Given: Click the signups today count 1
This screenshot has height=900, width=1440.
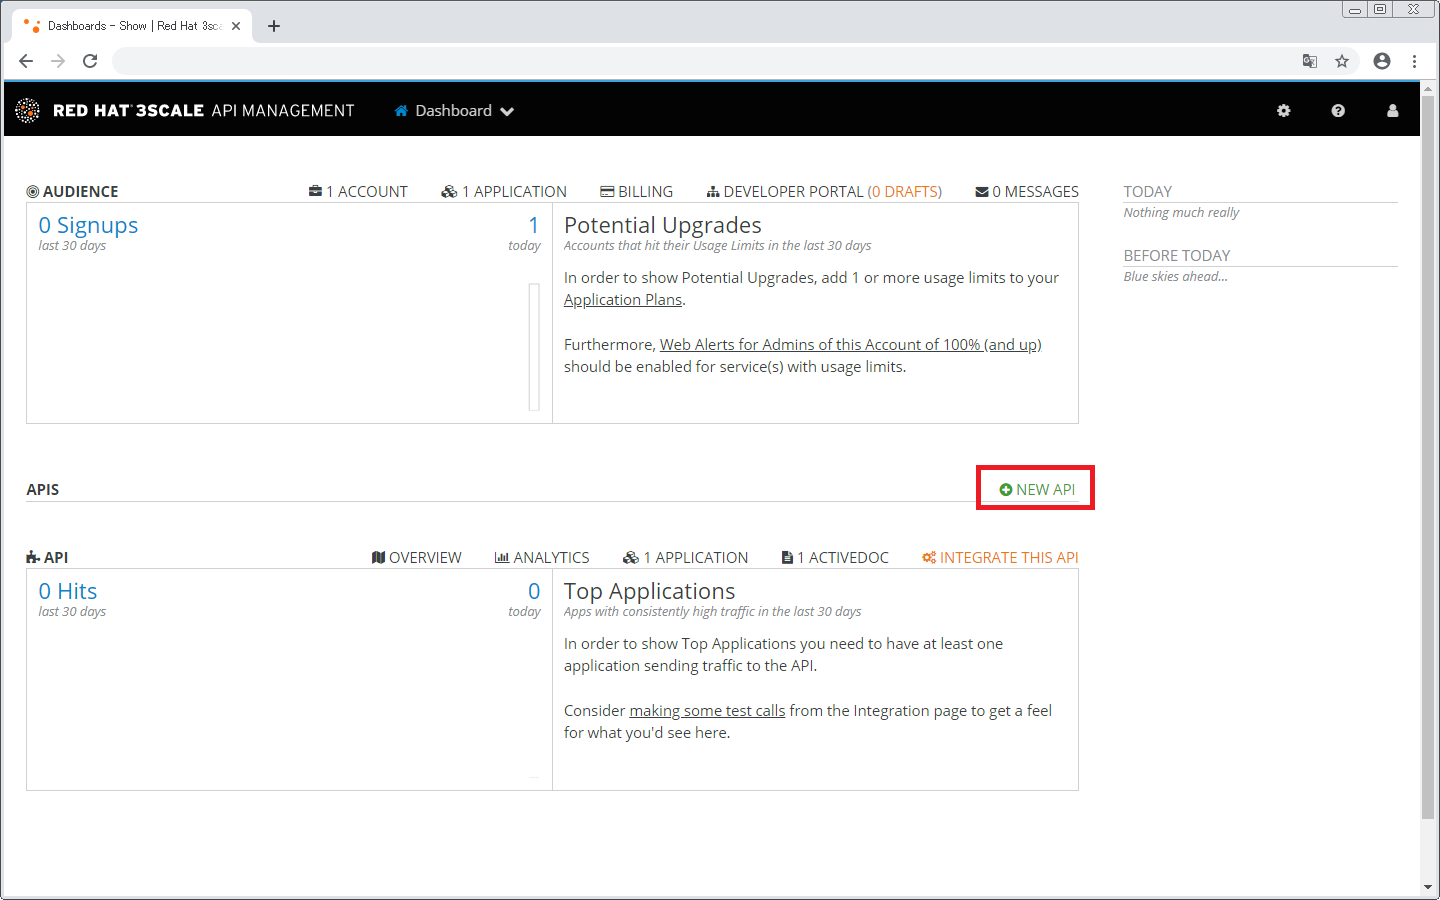Looking at the screenshot, I should [x=534, y=226].
